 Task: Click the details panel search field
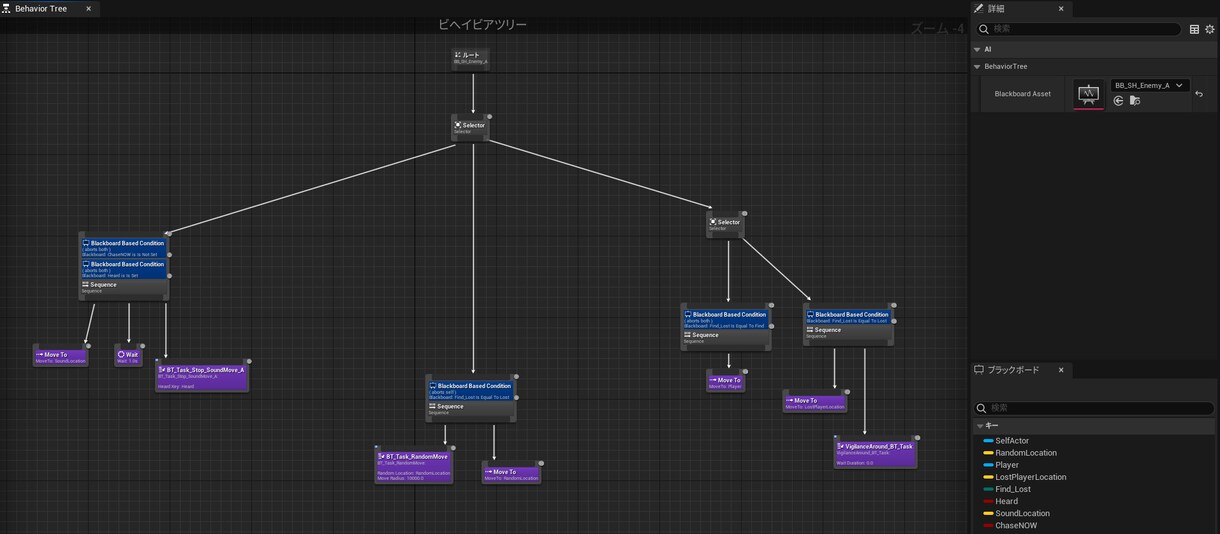coord(1078,29)
